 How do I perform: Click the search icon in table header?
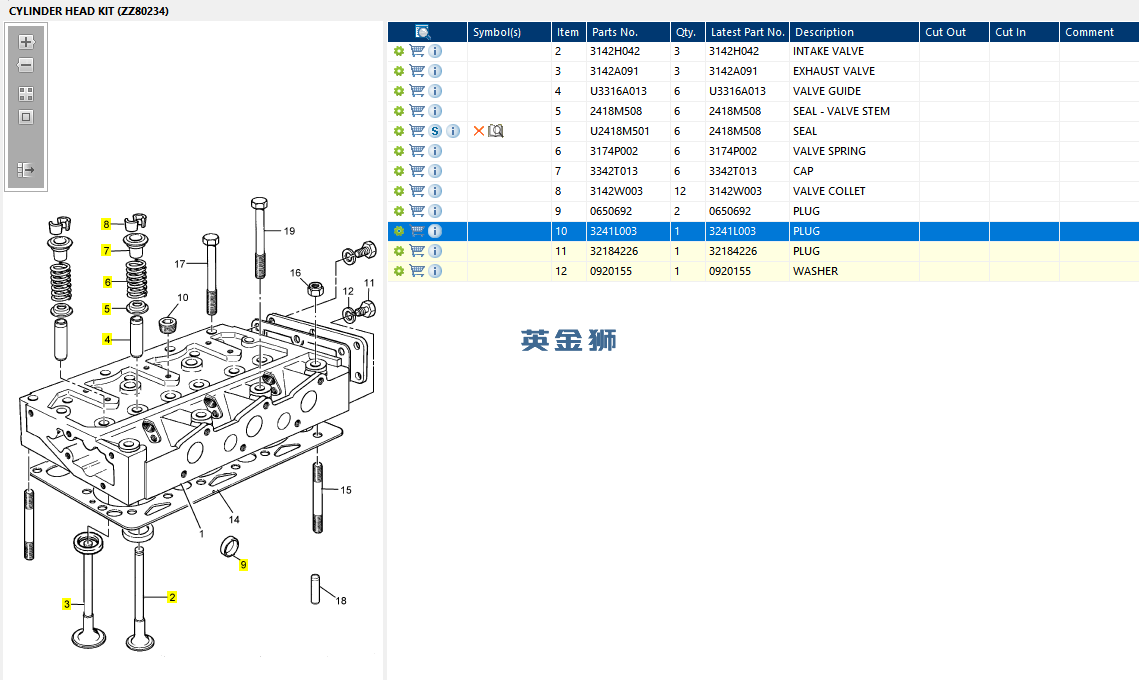[423, 32]
